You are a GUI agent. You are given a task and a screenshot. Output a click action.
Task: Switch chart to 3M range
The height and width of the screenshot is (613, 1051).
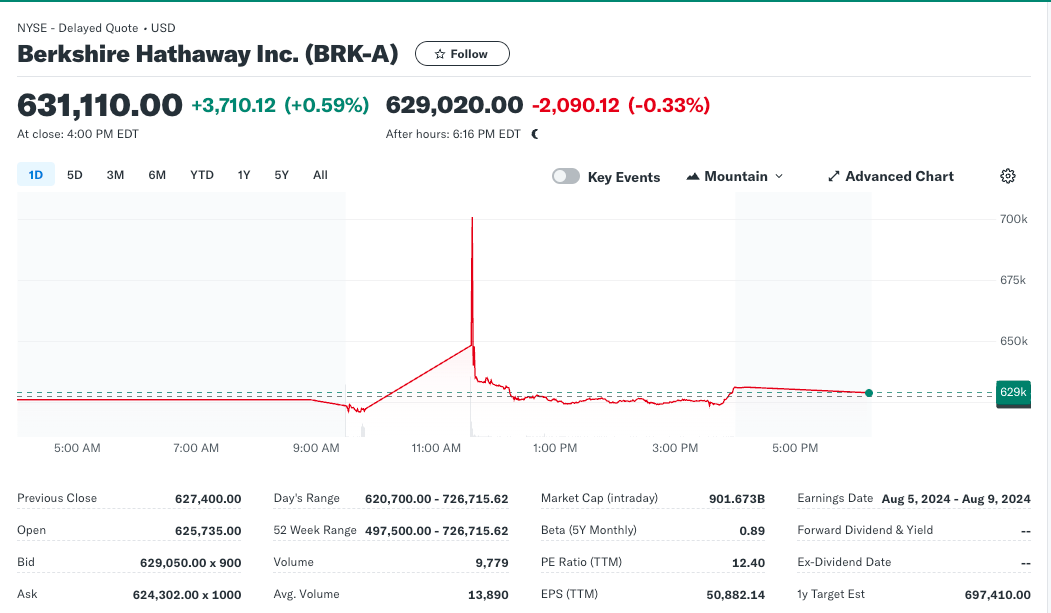[x=115, y=175]
